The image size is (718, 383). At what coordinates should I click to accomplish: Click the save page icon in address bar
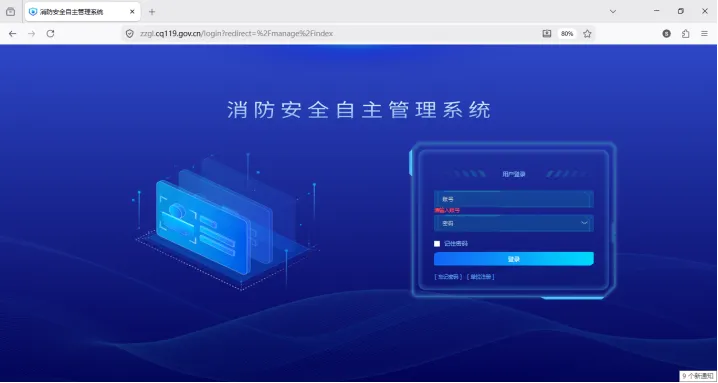point(547,33)
